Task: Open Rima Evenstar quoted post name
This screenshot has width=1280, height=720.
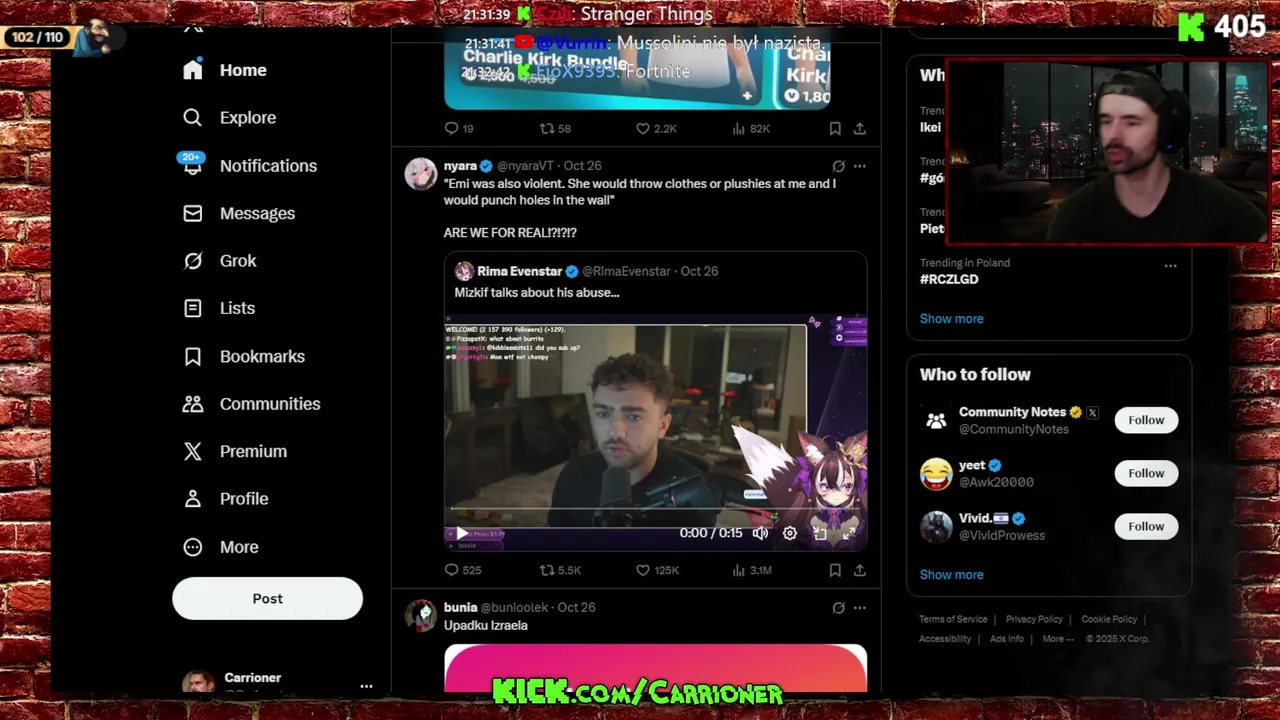Action: (519, 271)
